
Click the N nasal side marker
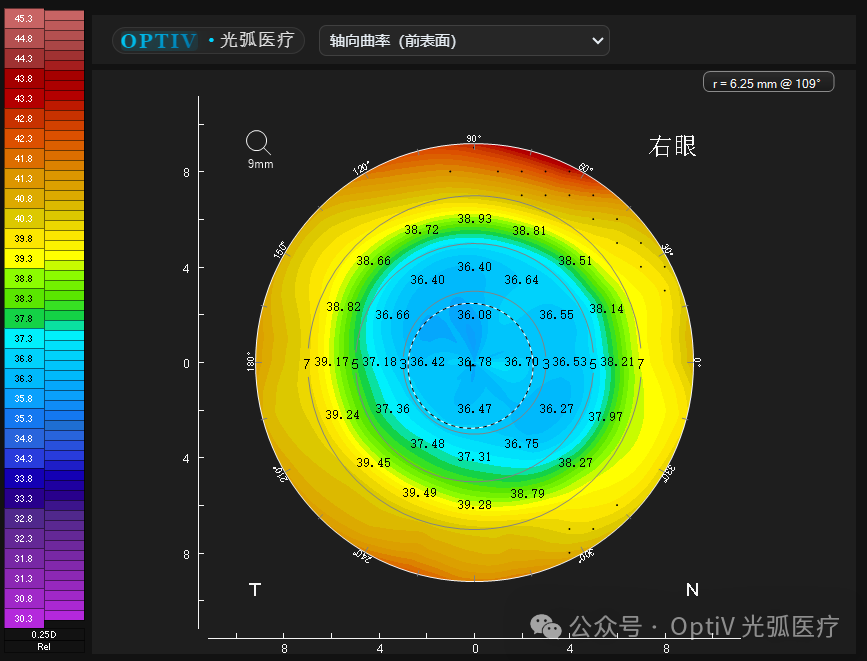691,590
